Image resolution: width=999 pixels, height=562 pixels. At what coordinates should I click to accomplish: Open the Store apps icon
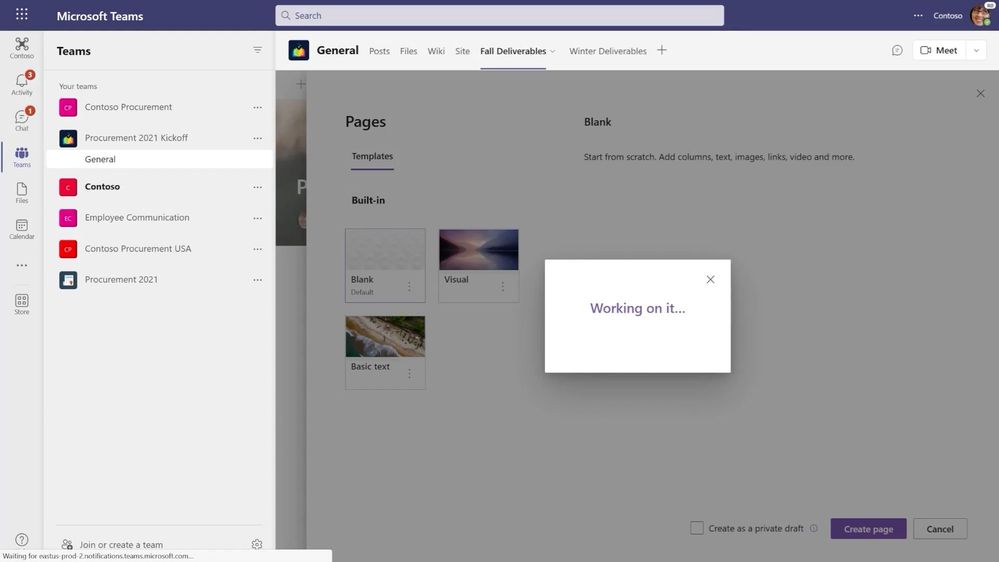coord(22,304)
